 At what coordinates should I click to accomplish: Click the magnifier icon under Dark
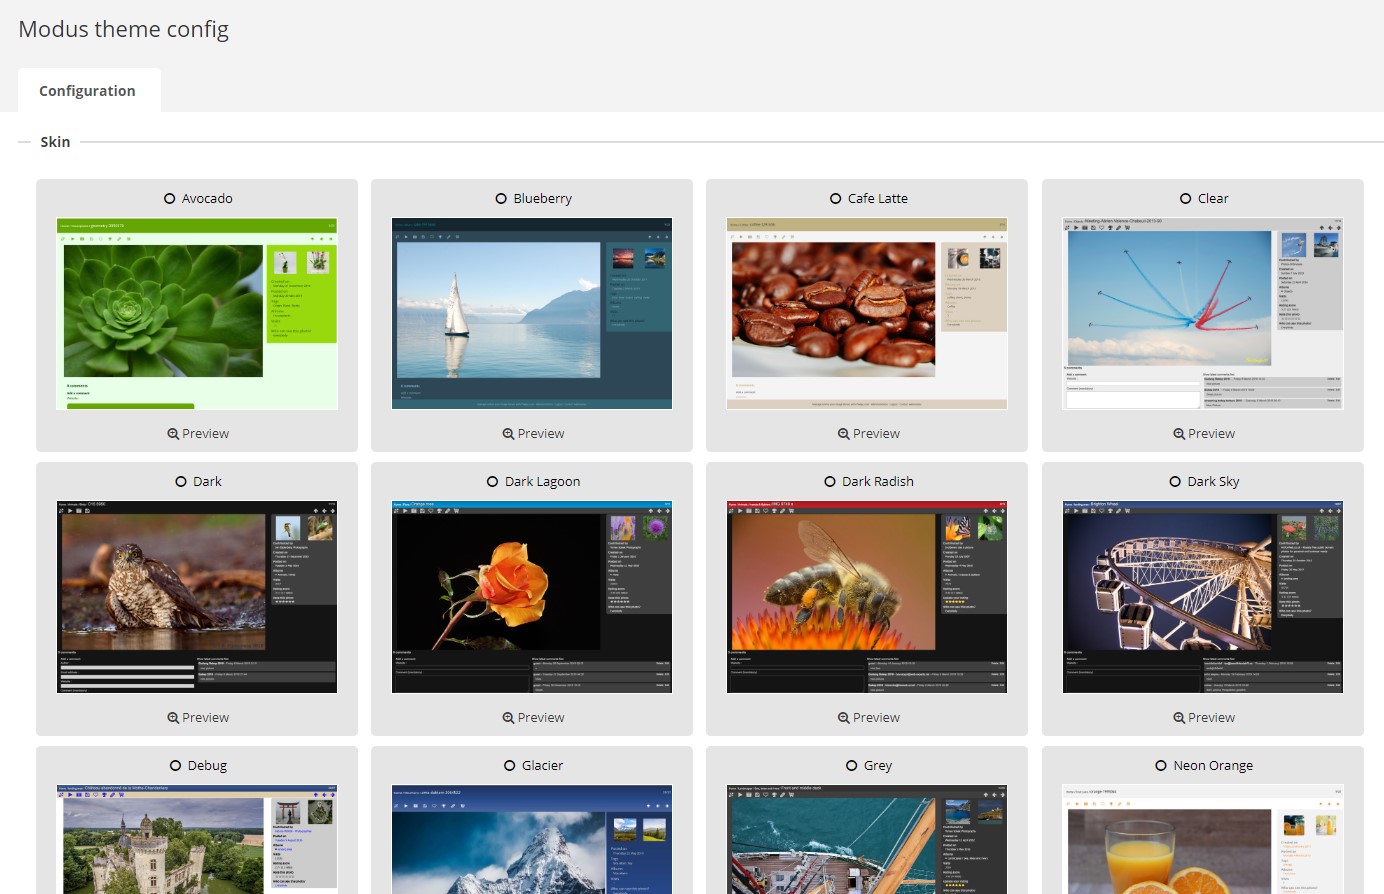[x=173, y=718]
